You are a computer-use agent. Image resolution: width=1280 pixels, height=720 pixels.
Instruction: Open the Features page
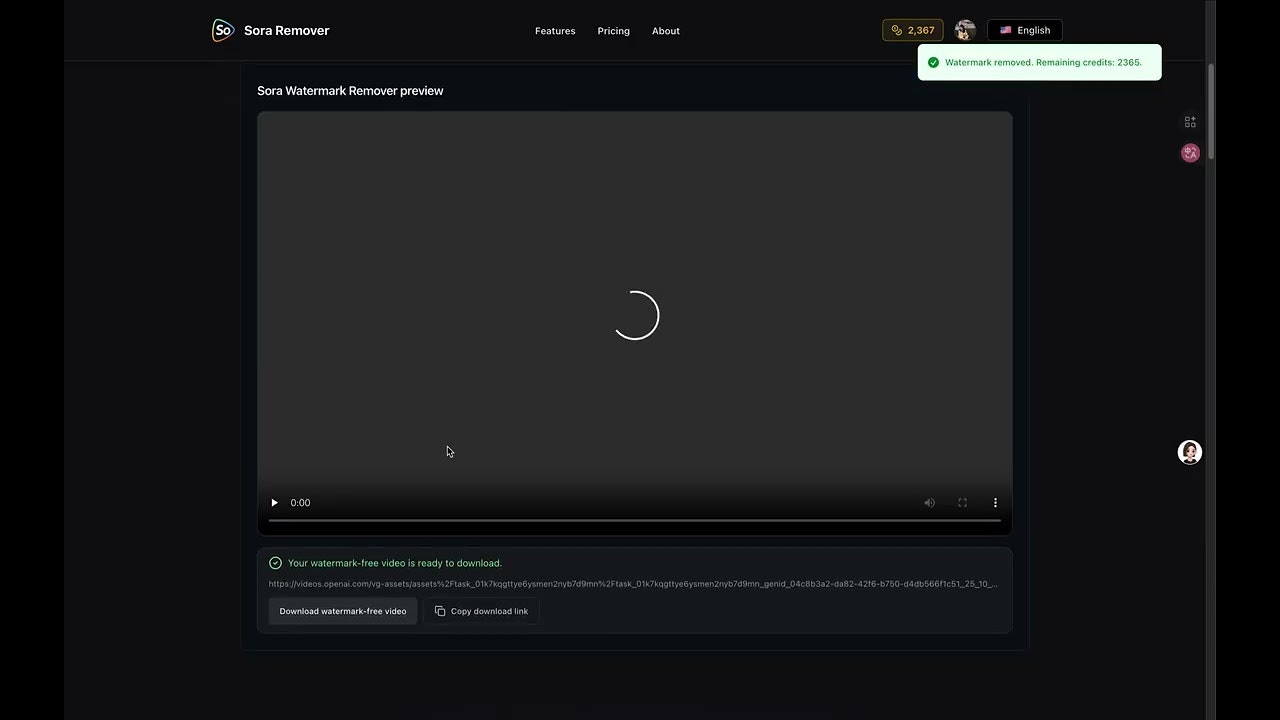click(555, 31)
